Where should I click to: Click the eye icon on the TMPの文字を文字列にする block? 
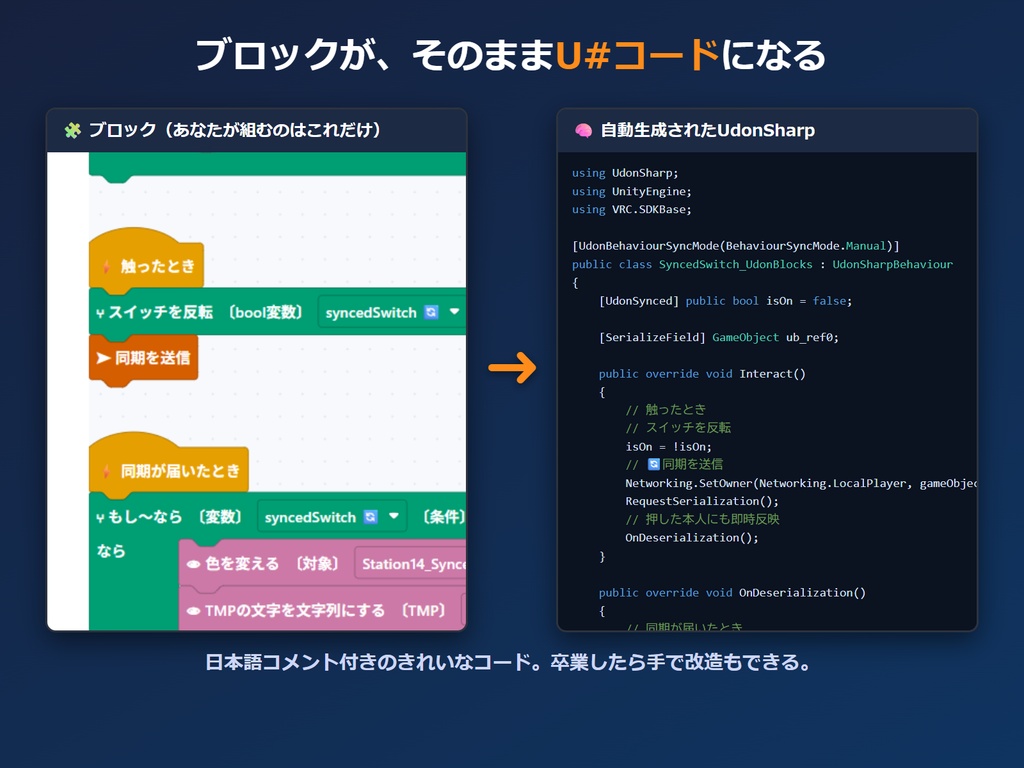tap(193, 611)
